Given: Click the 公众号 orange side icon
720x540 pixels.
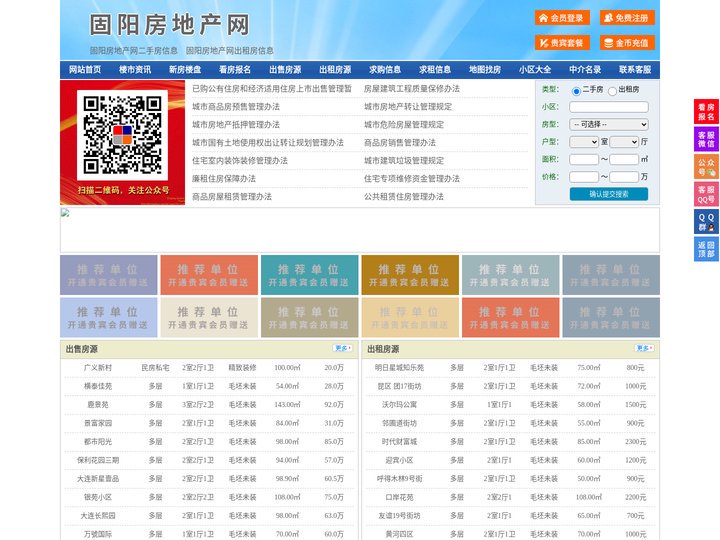Looking at the screenshot, I should (x=706, y=167).
